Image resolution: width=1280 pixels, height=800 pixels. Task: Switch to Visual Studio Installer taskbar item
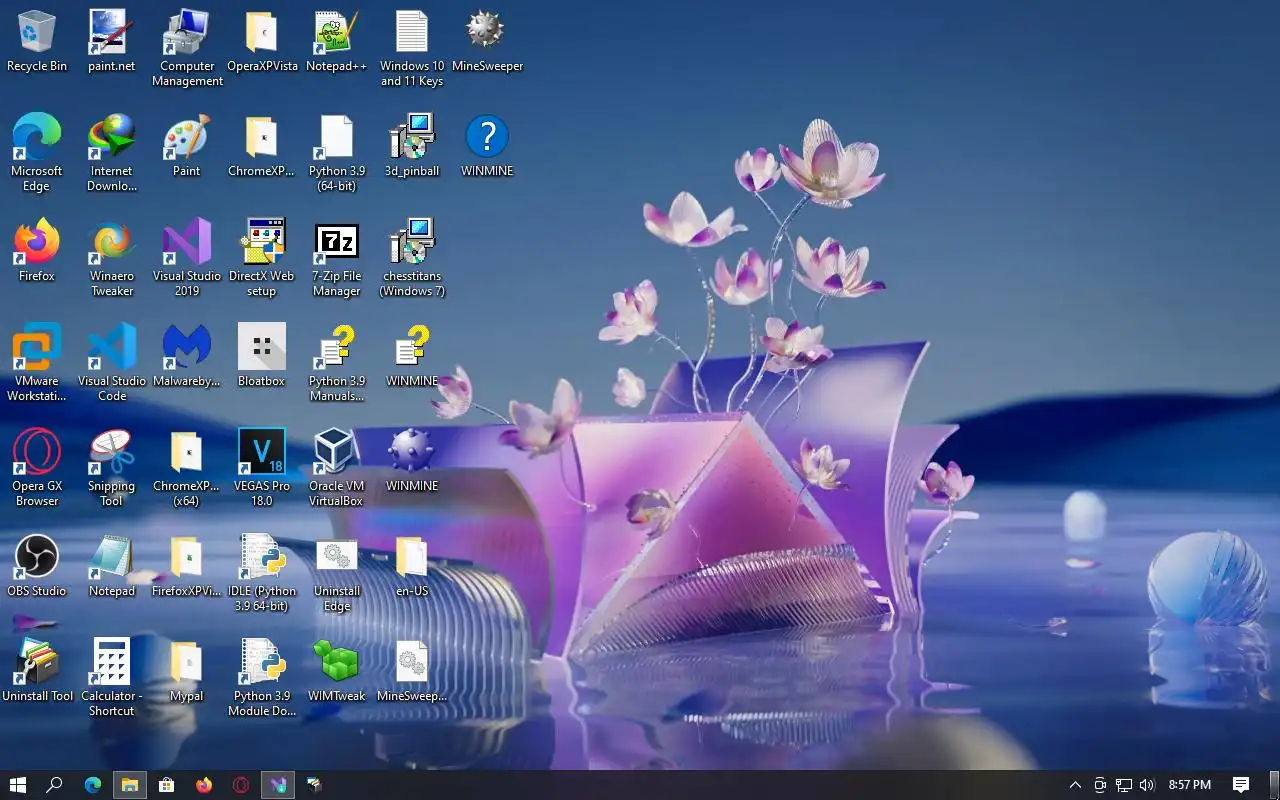pos(278,785)
